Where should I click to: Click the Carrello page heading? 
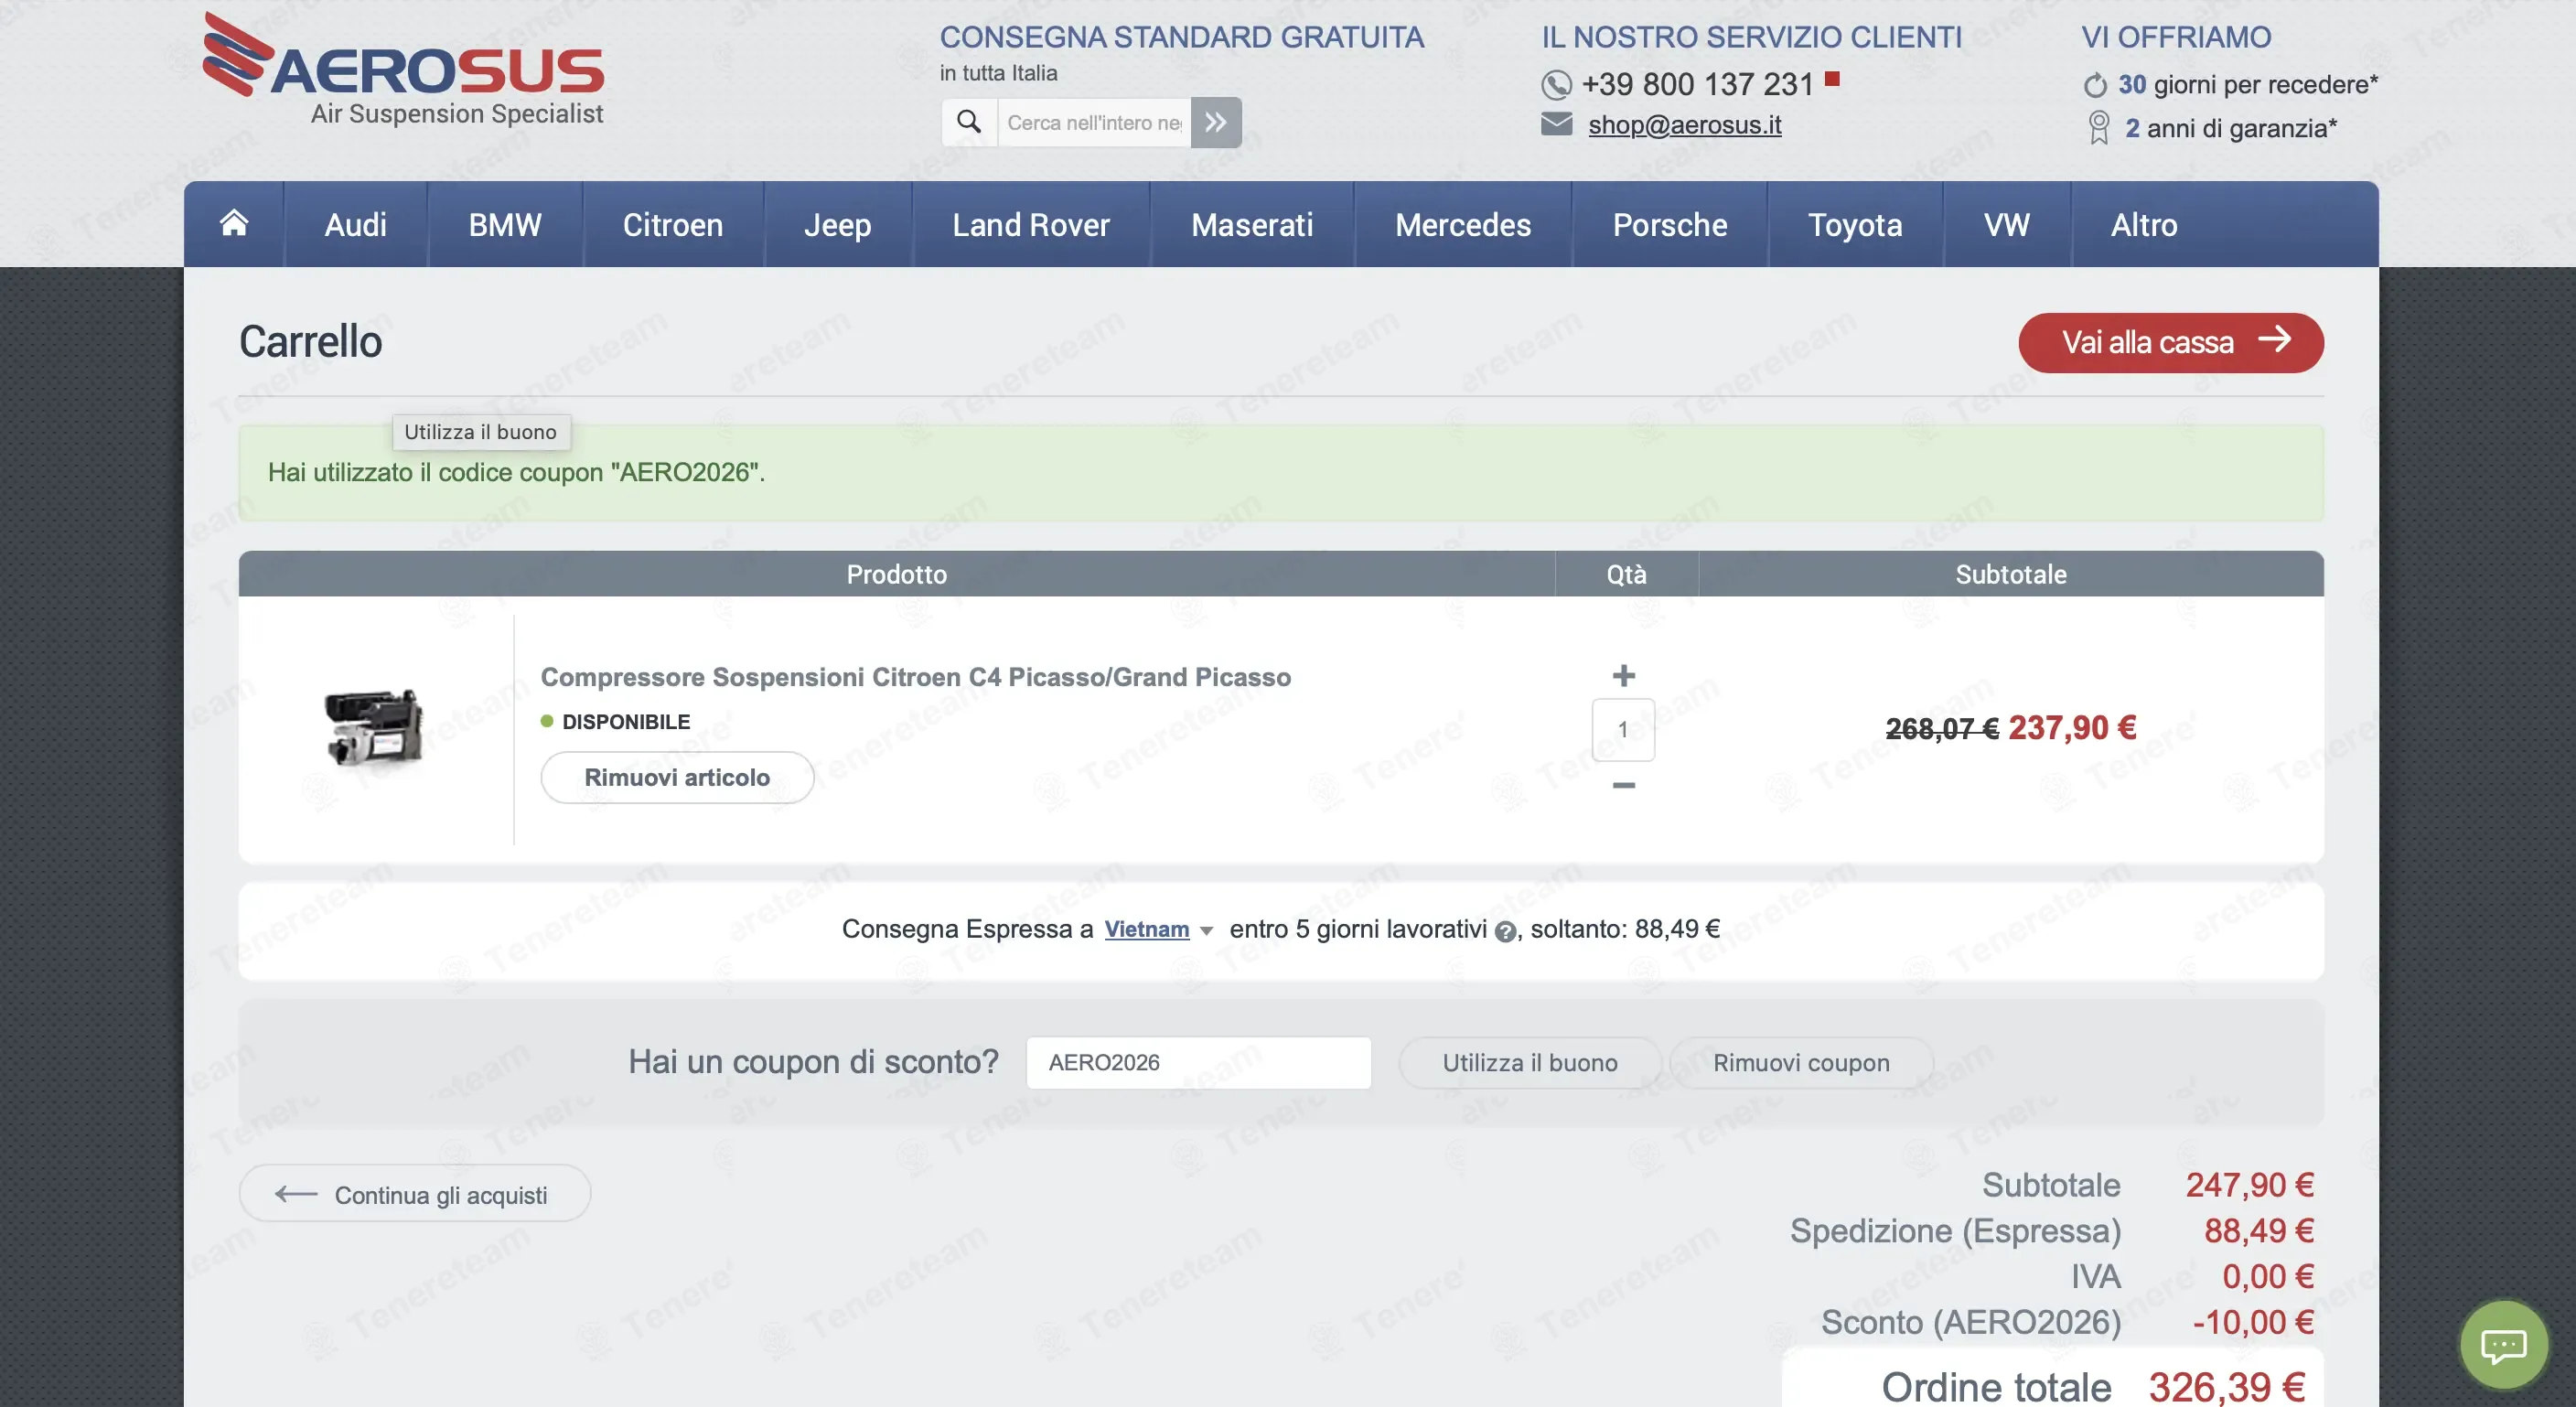coord(310,342)
